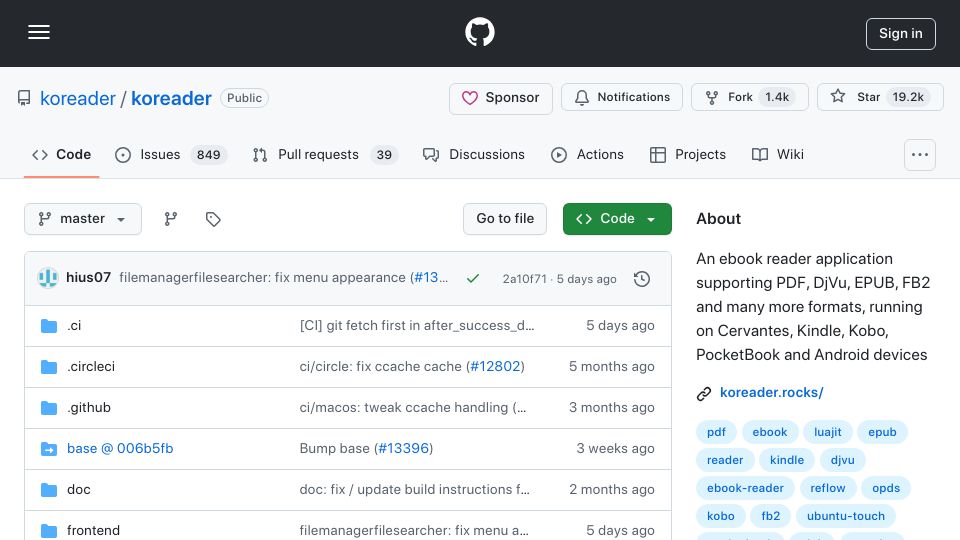This screenshot has height=540, width=960.
Task: Click the doc folder icon
Action: [x=49, y=490]
